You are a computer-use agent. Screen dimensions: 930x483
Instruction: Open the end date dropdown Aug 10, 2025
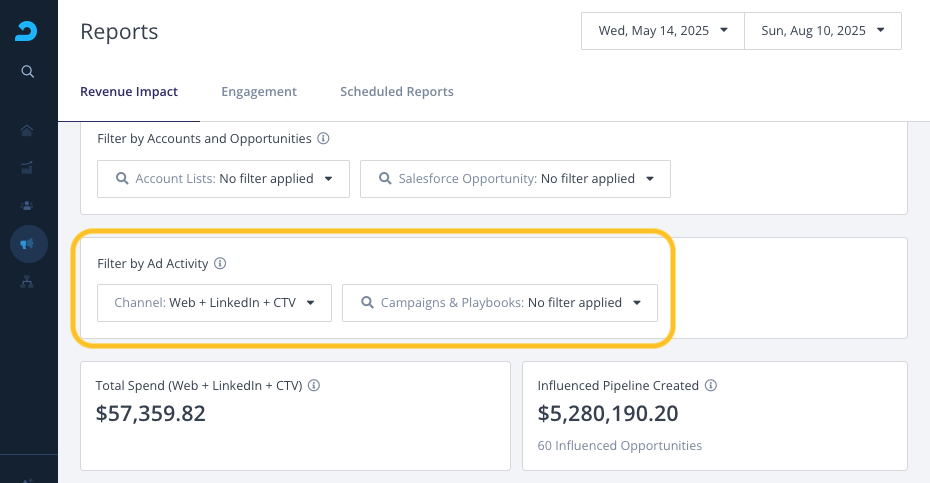click(x=823, y=31)
